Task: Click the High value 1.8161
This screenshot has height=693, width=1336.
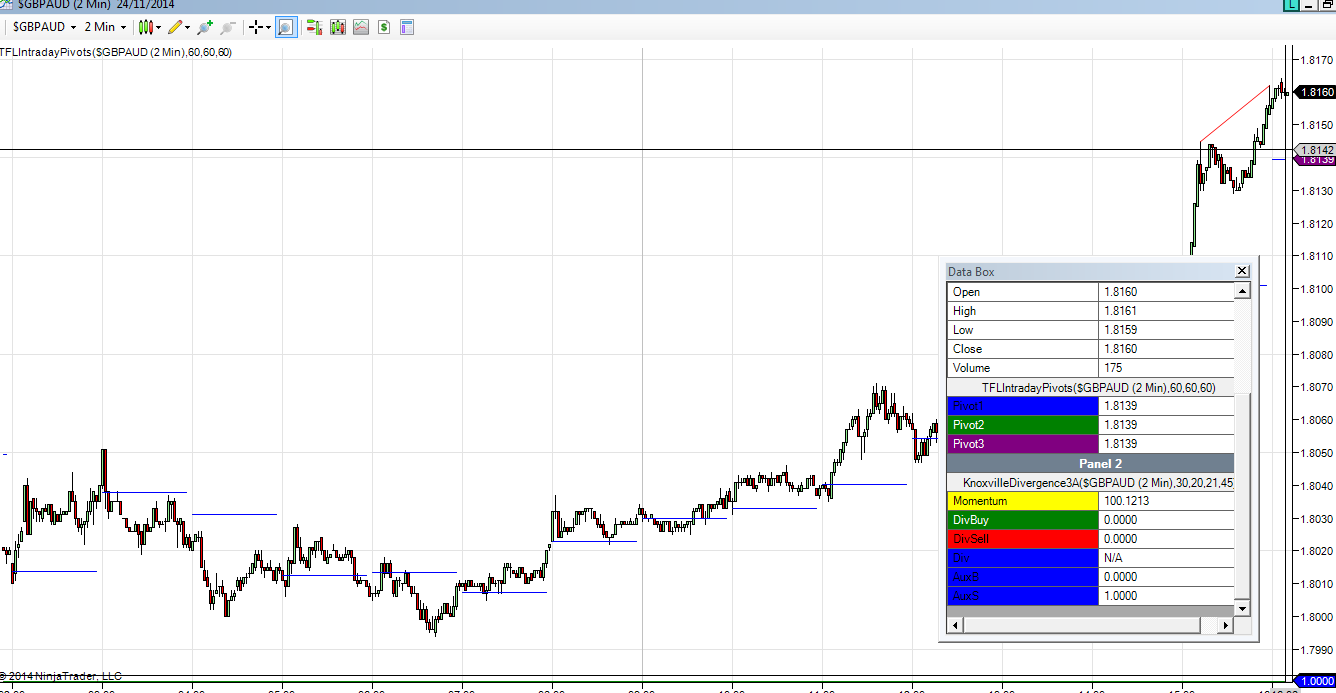Action: pos(1166,311)
